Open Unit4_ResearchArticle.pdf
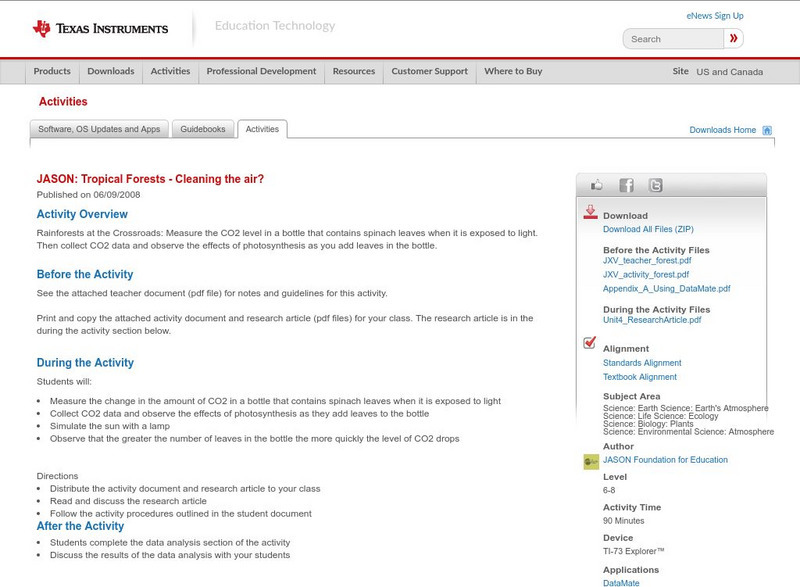The image size is (800, 587). [x=652, y=320]
